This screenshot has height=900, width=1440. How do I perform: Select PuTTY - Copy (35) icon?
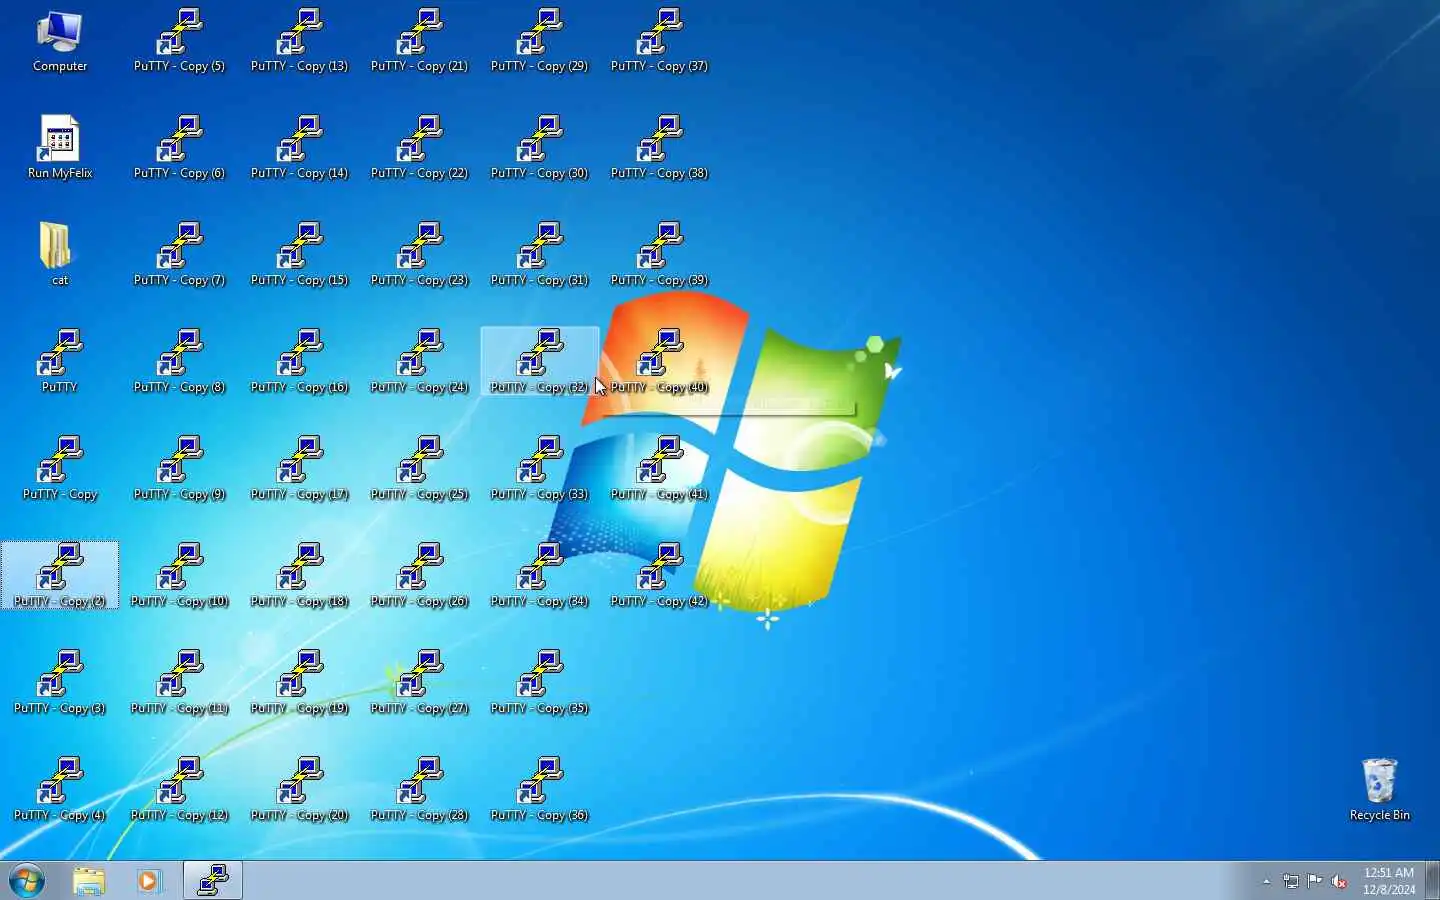(x=540, y=683)
